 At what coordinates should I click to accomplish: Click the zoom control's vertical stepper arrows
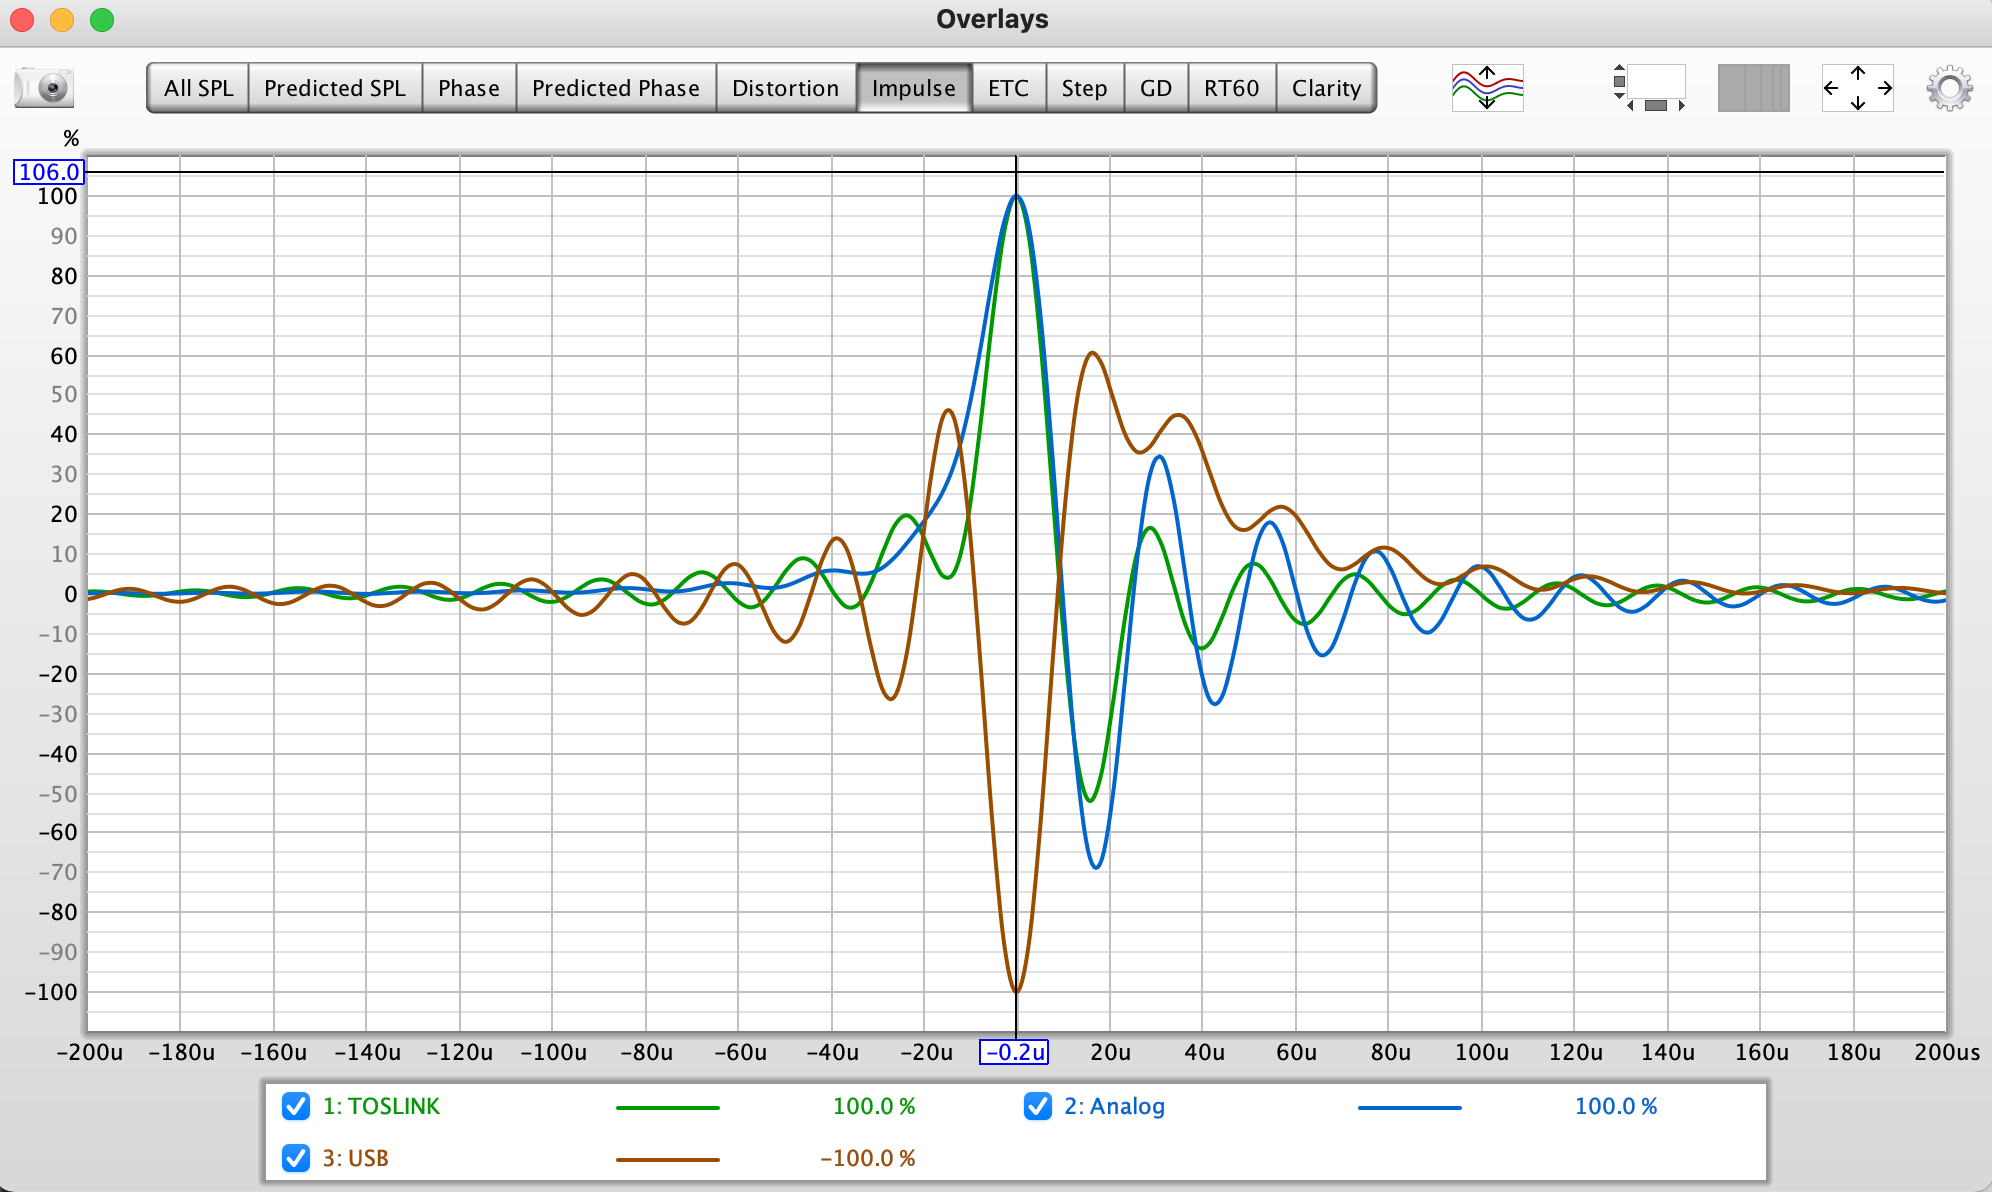(1619, 81)
